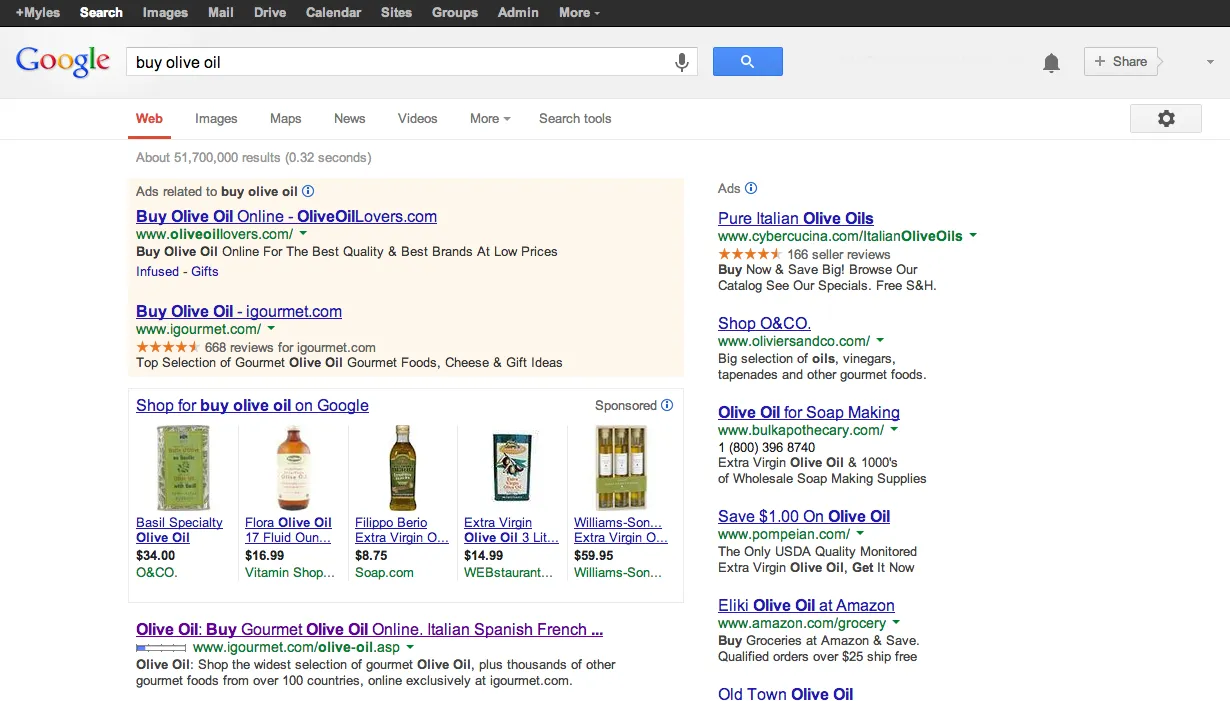Image resolution: width=1230 pixels, height=701 pixels.
Task: Open the More dropdown in search tabs
Action: point(490,118)
